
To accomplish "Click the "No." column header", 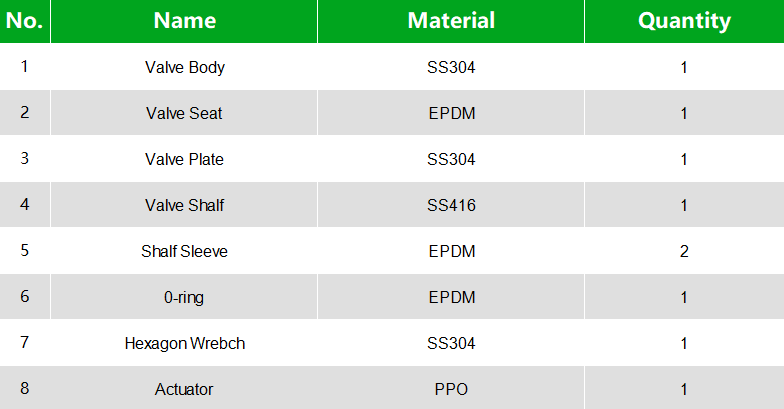I will click(x=24, y=21).
